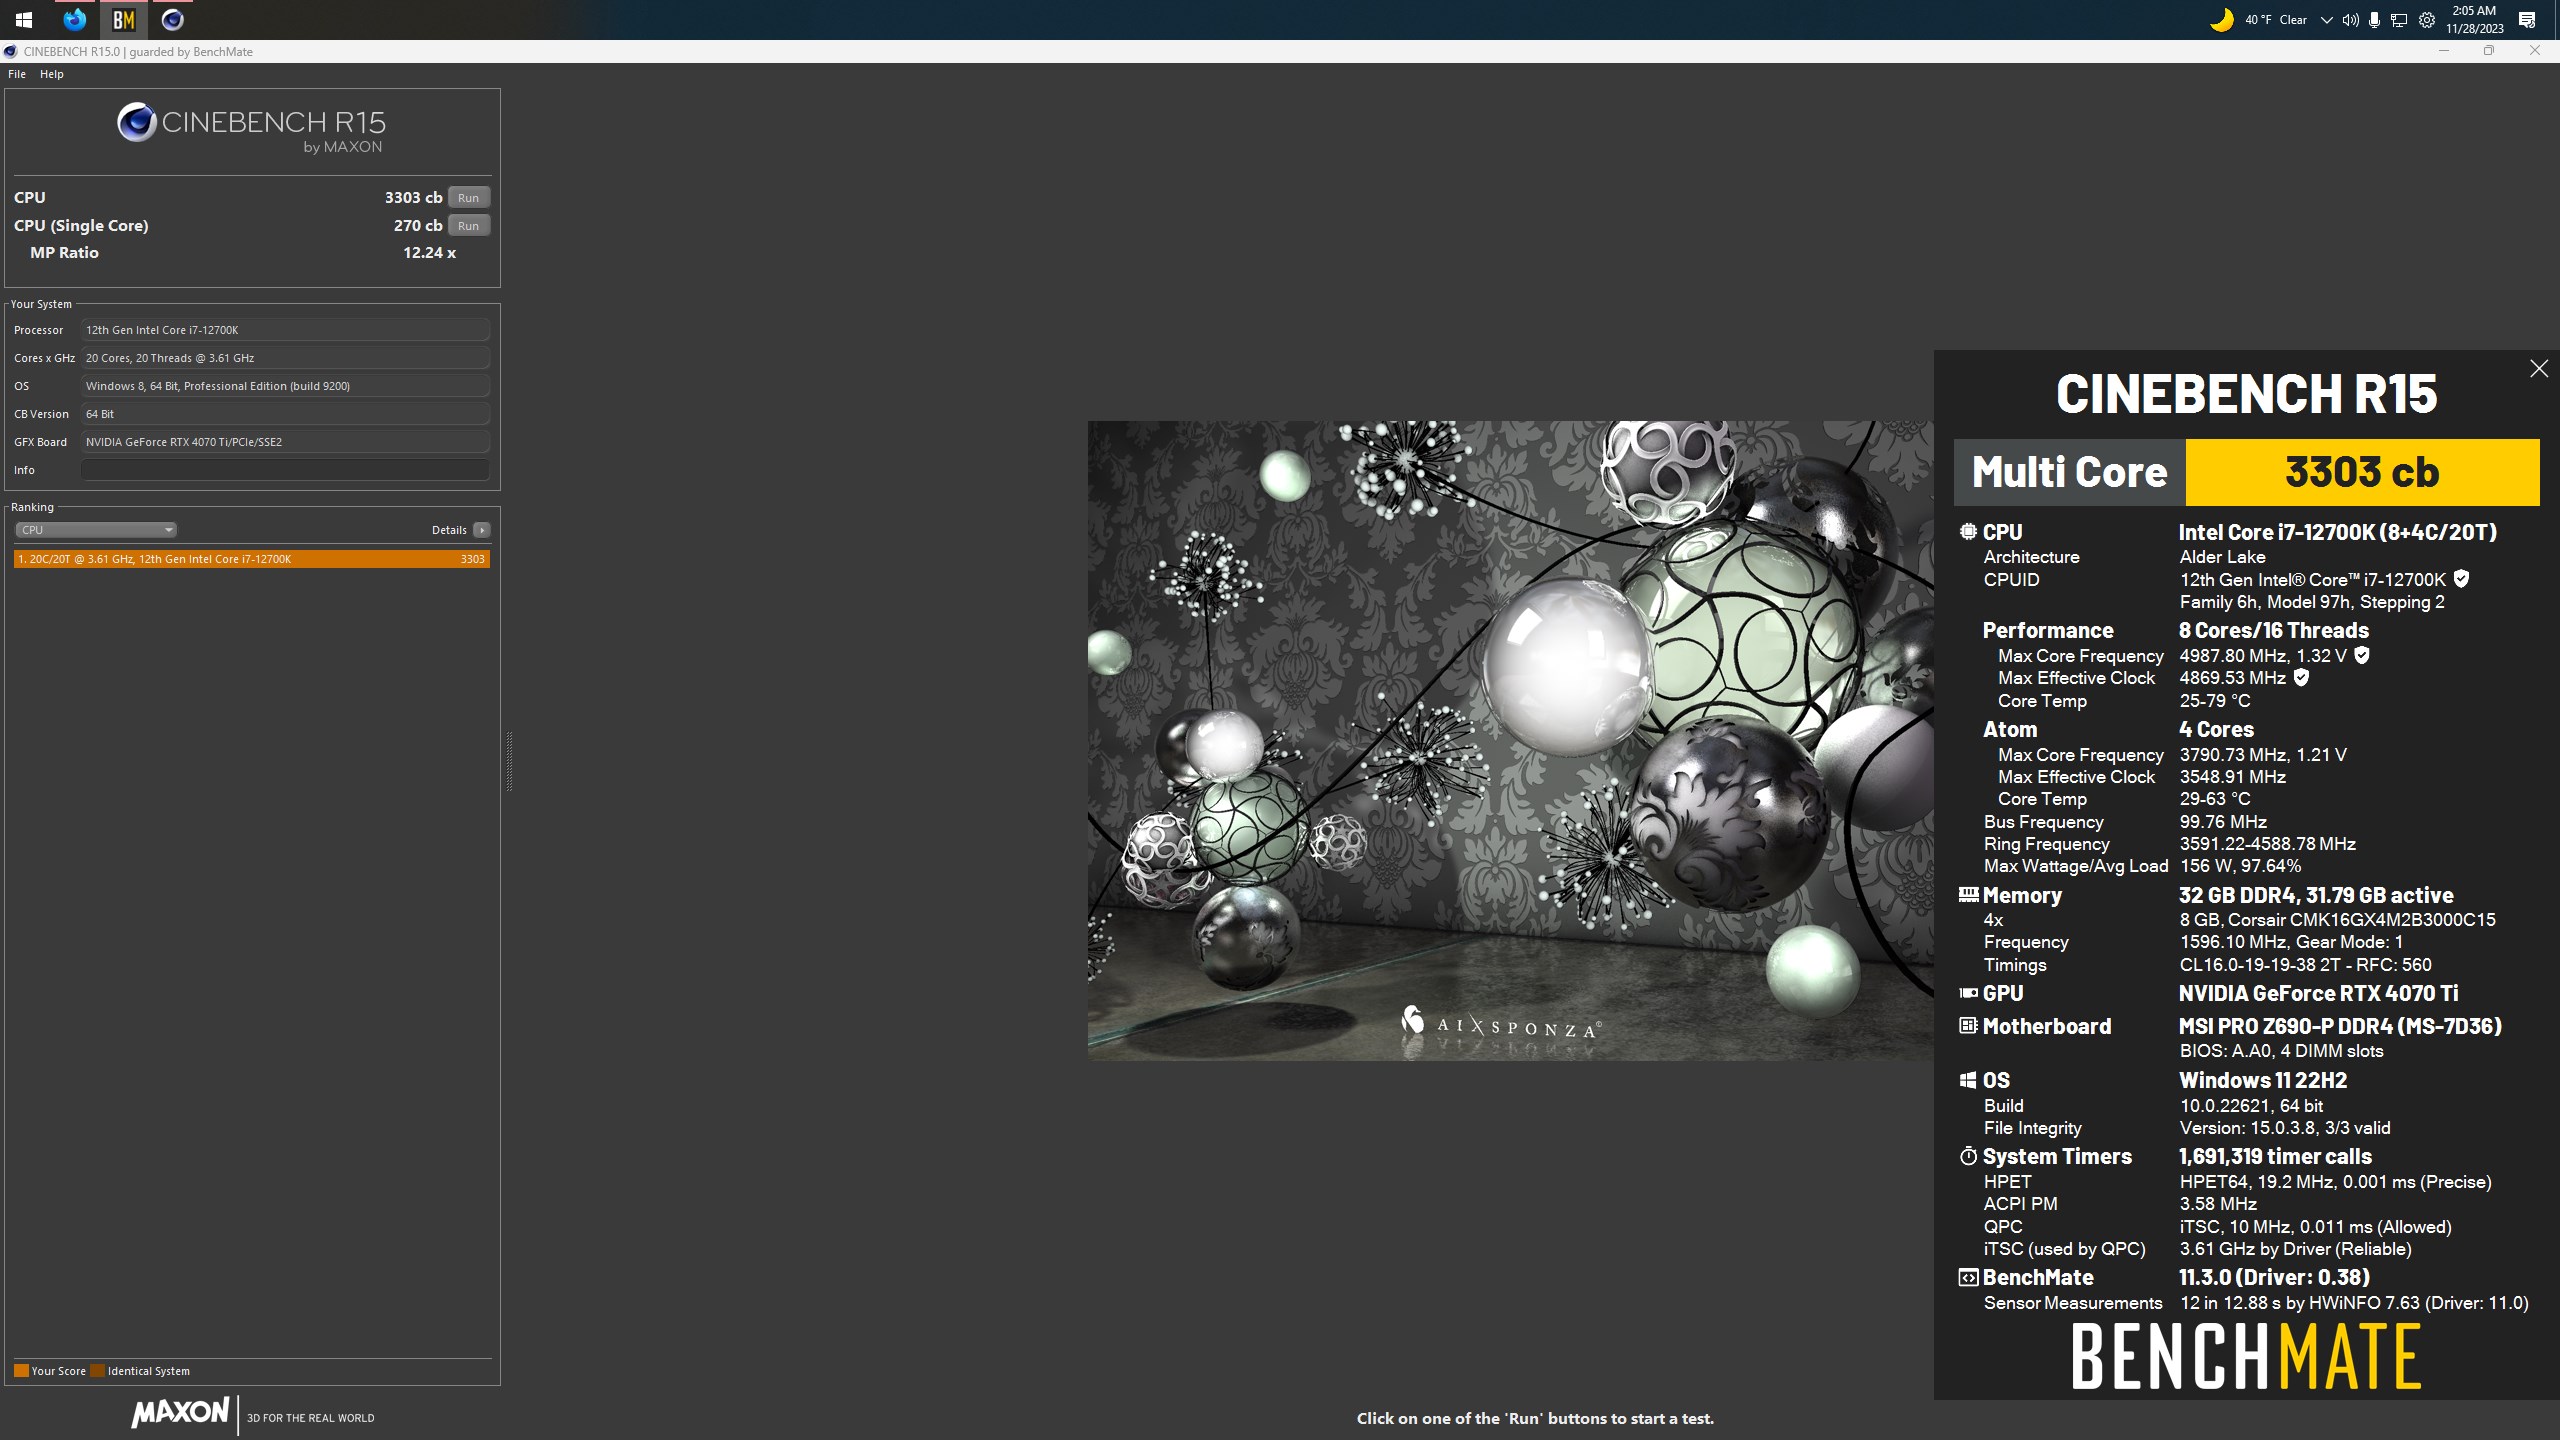This screenshot has width=2560, height=1440.
Task: Click the MAXON logo at bottom
Action: pyautogui.click(x=180, y=1413)
